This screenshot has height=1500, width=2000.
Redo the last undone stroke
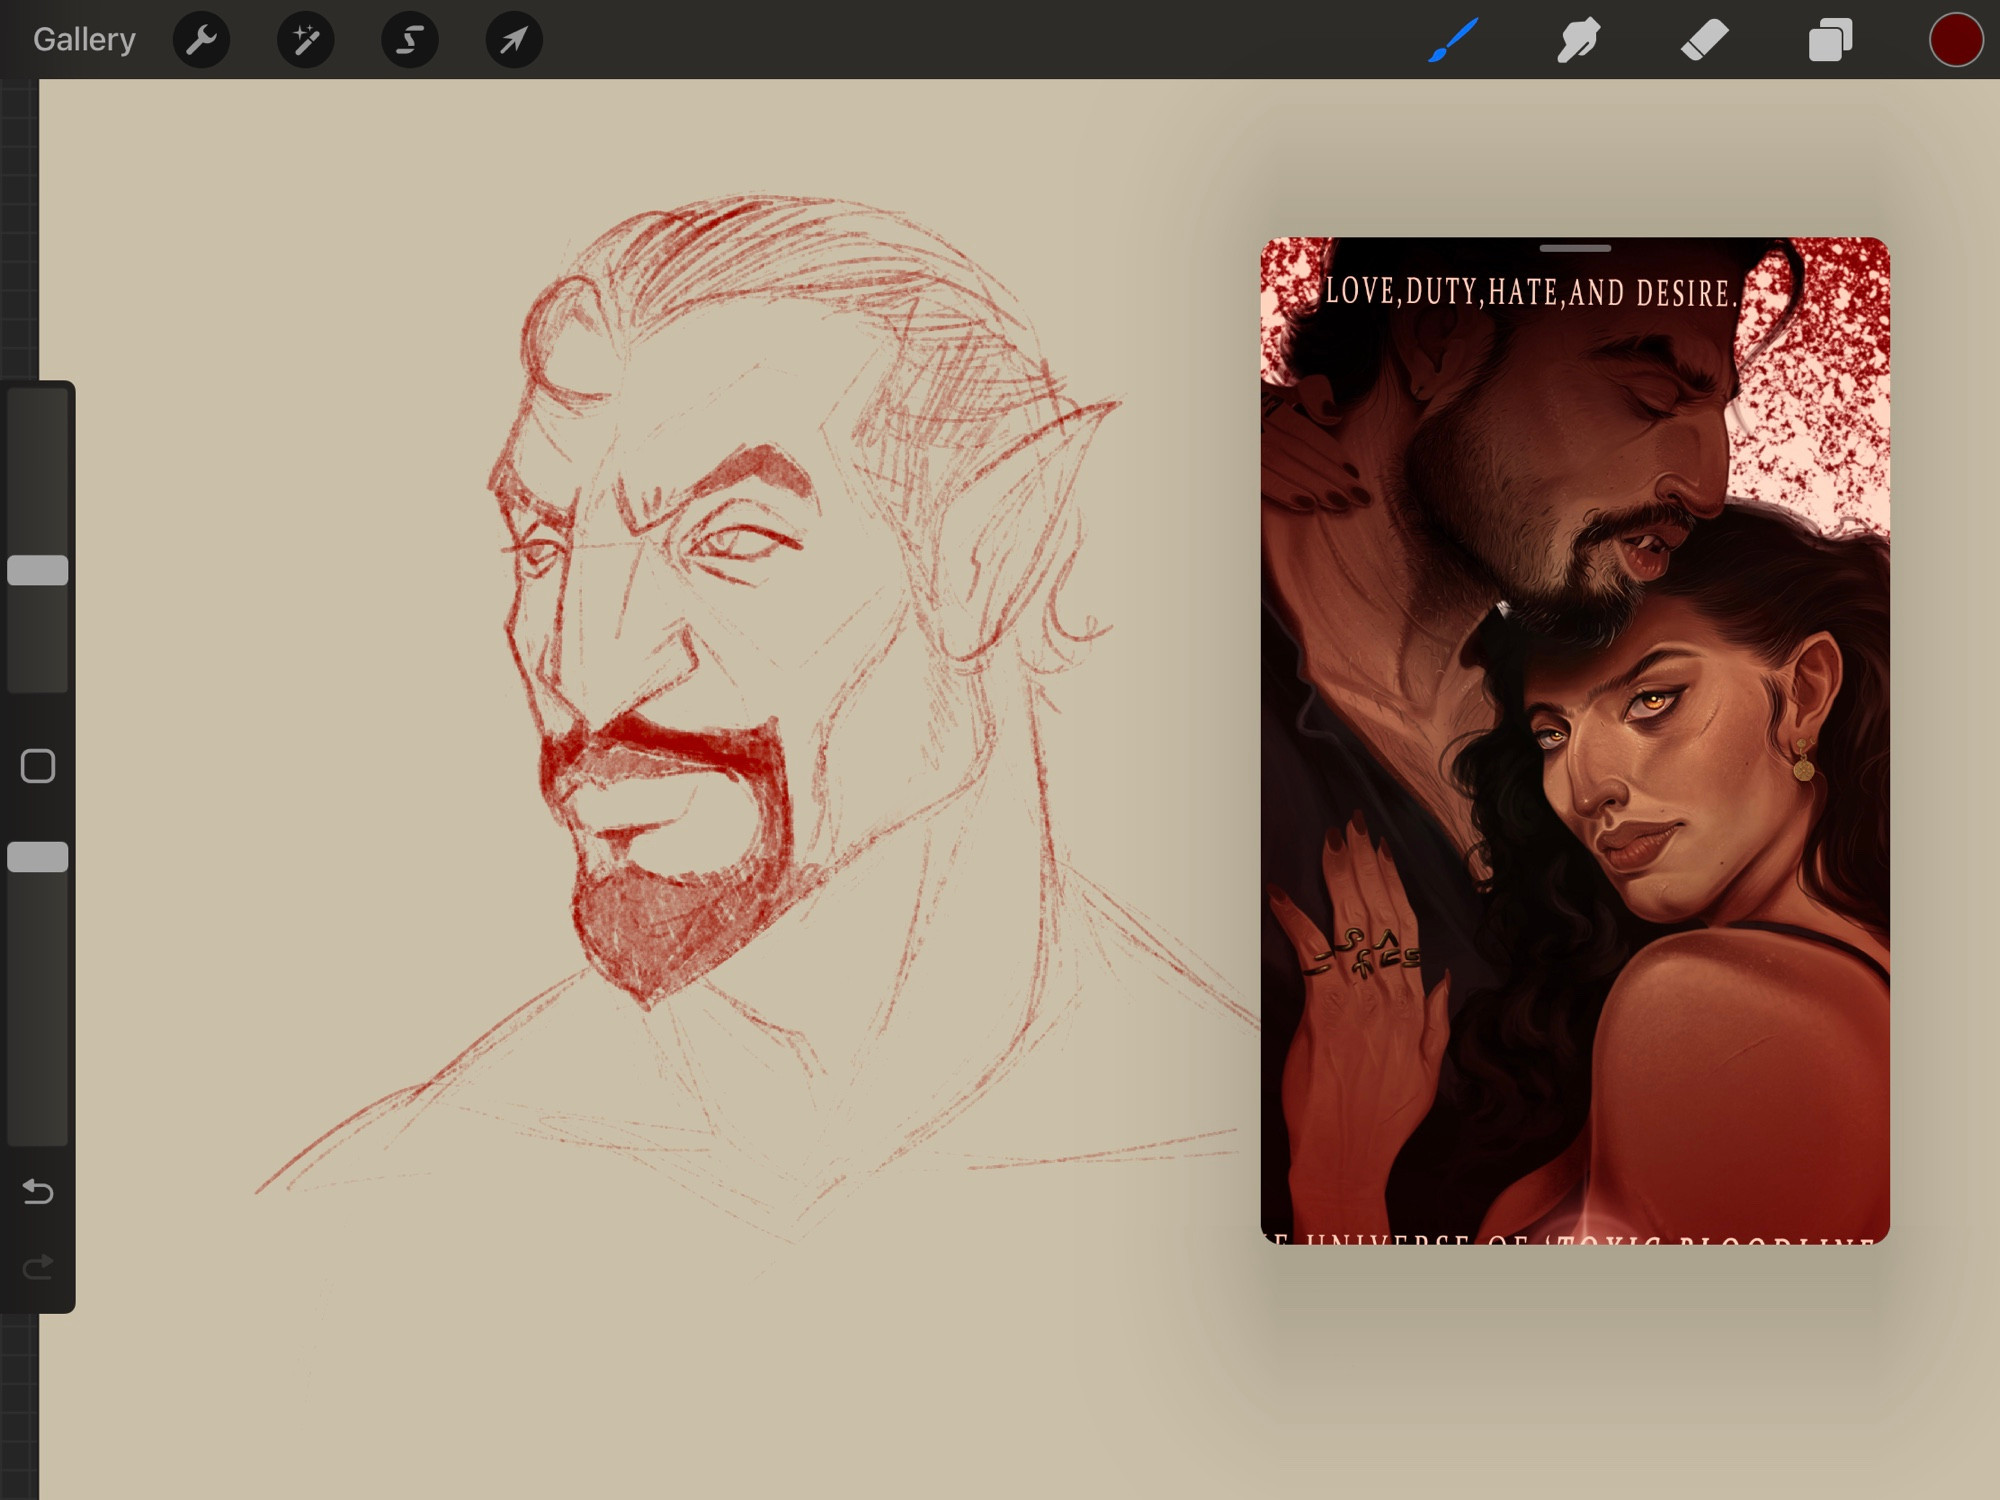click(38, 1268)
